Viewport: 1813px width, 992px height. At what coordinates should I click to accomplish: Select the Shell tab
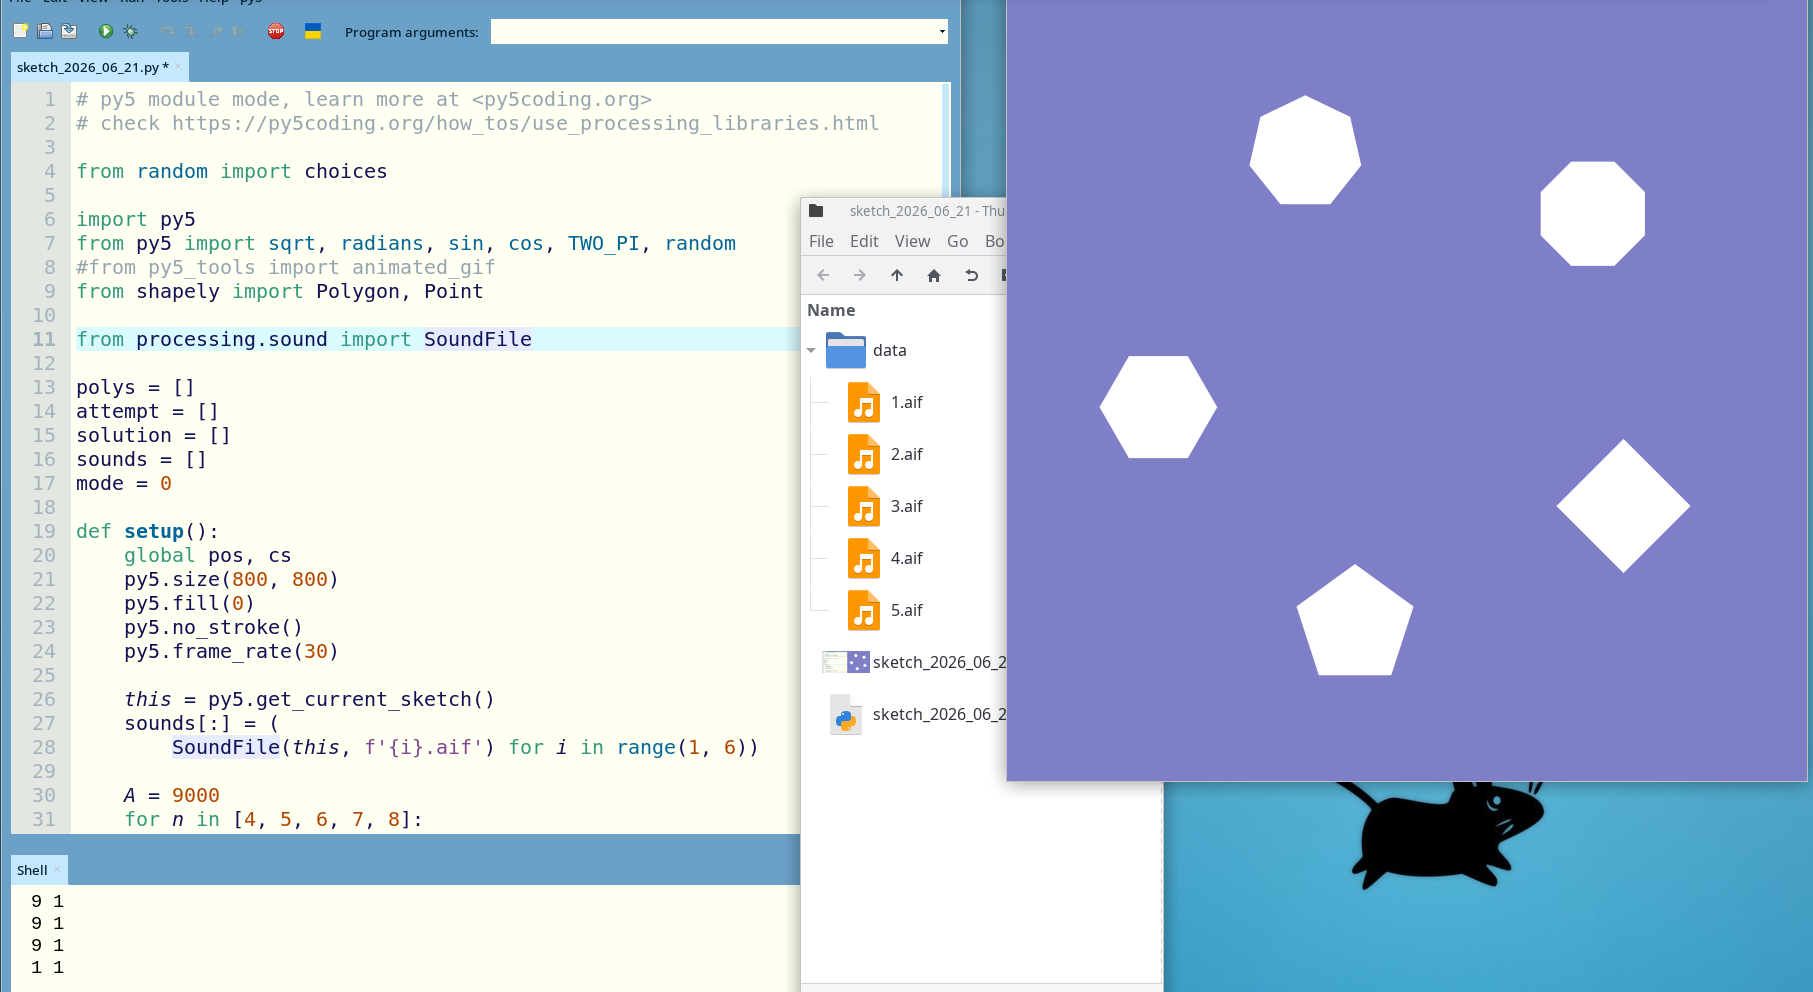(32, 870)
